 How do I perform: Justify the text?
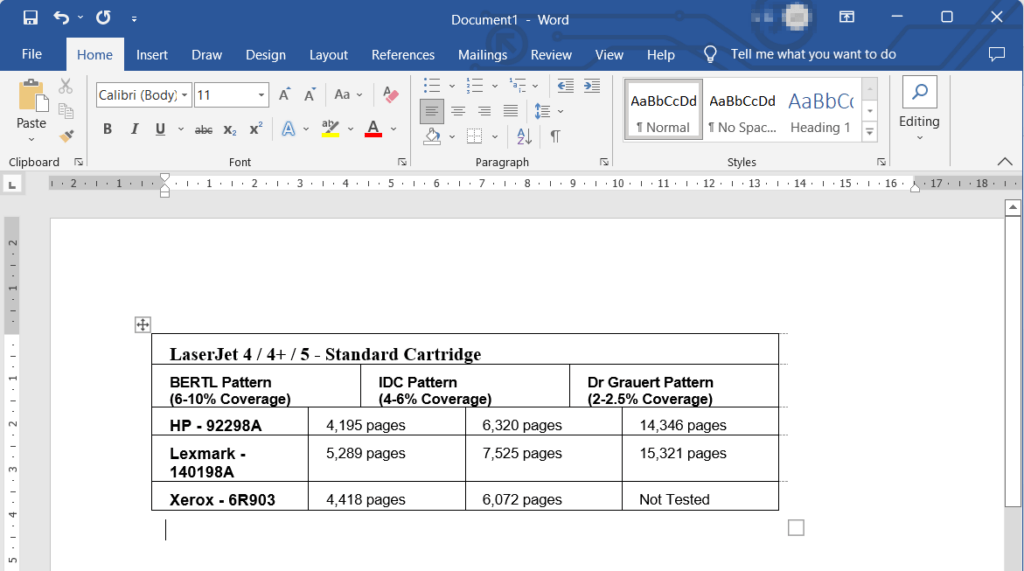click(510, 111)
